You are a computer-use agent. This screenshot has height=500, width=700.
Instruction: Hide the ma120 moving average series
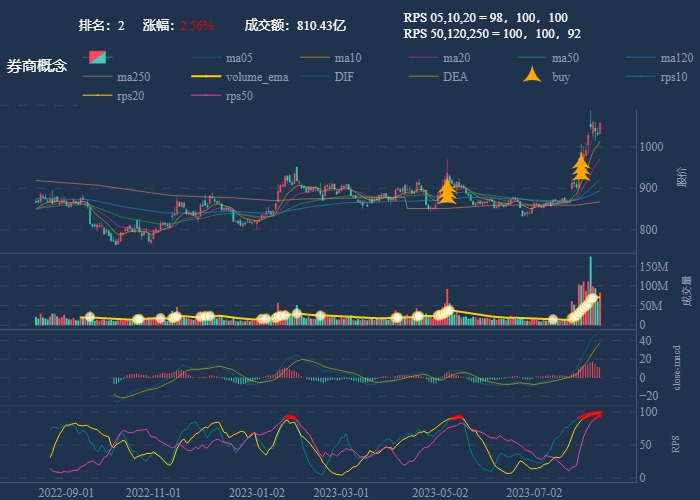[x=676, y=58]
